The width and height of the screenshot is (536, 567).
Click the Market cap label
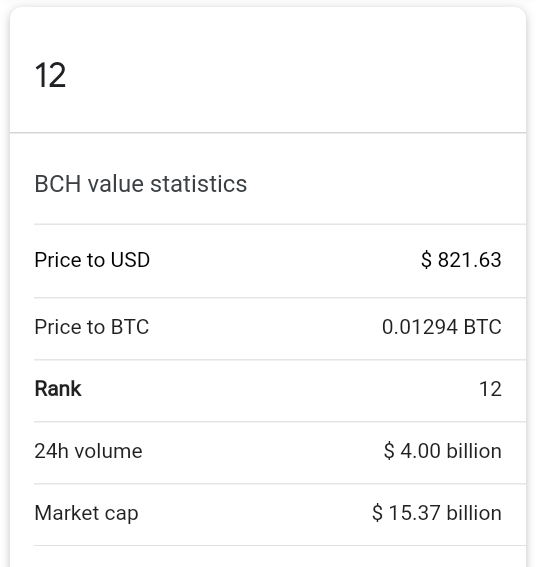click(x=86, y=513)
